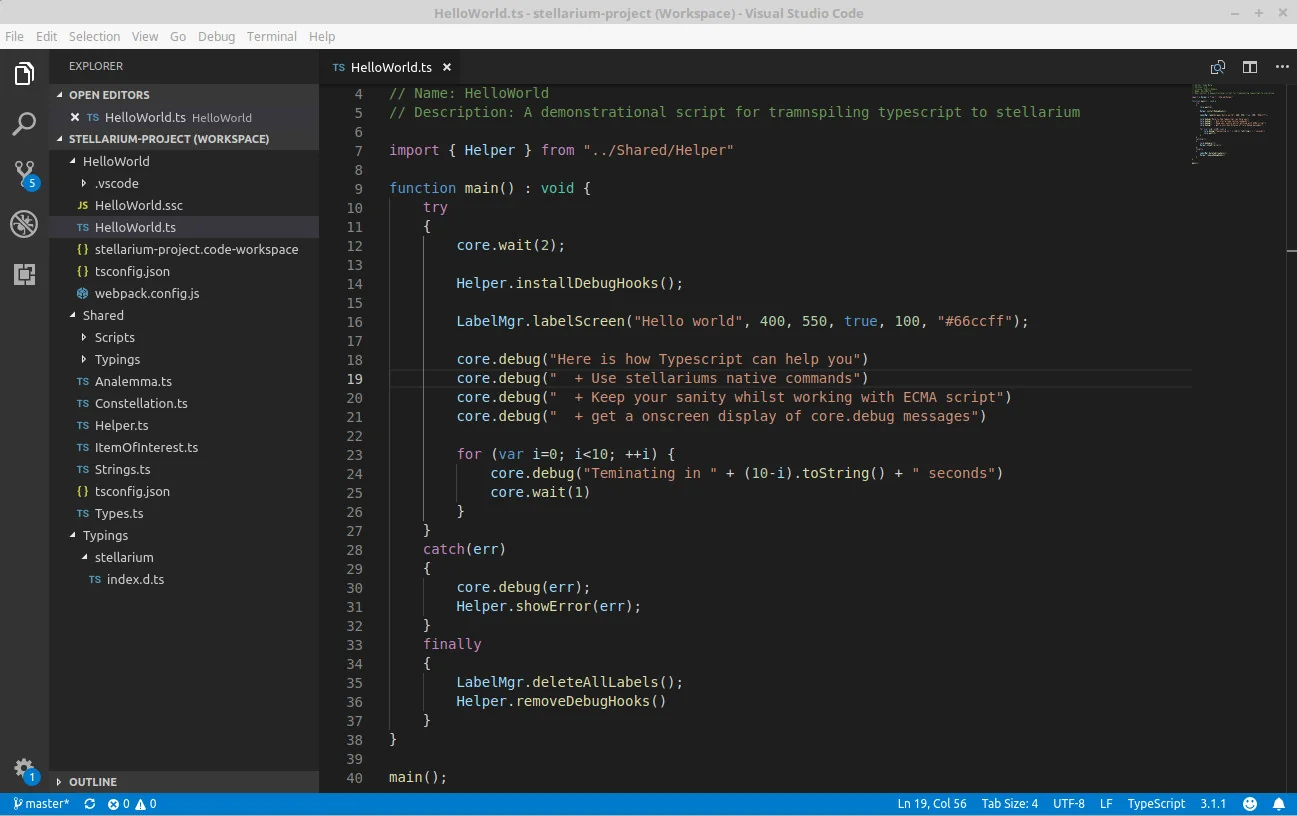The height and width of the screenshot is (816, 1297).
Task: Click the errors count in status bar
Action: tap(119, 804)
